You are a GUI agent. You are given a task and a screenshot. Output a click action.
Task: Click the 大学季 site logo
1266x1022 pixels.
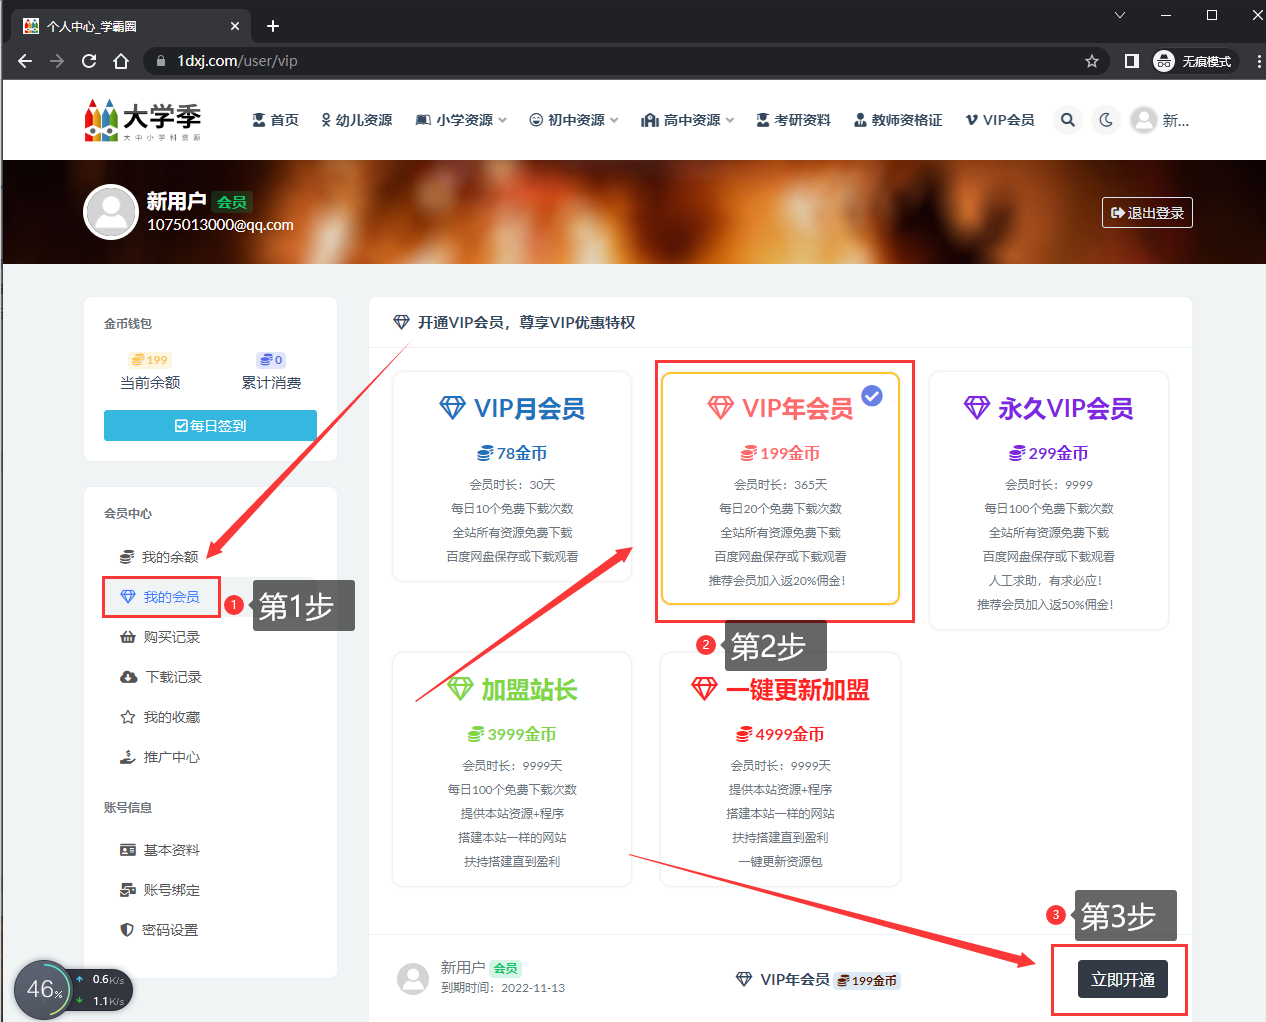pos(143,121)
